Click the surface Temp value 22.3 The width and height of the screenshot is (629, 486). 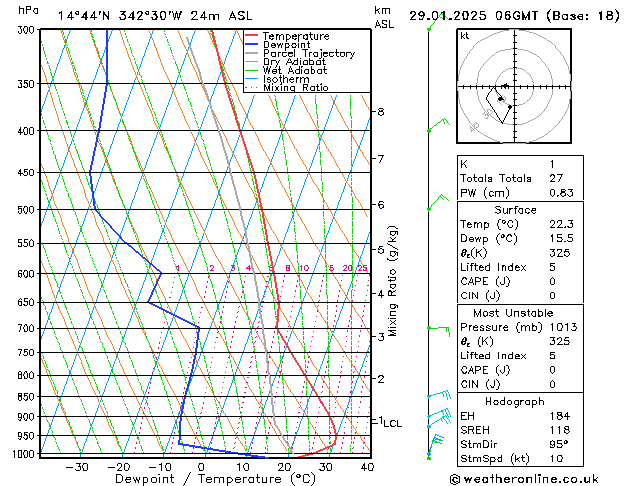point(561,224)
